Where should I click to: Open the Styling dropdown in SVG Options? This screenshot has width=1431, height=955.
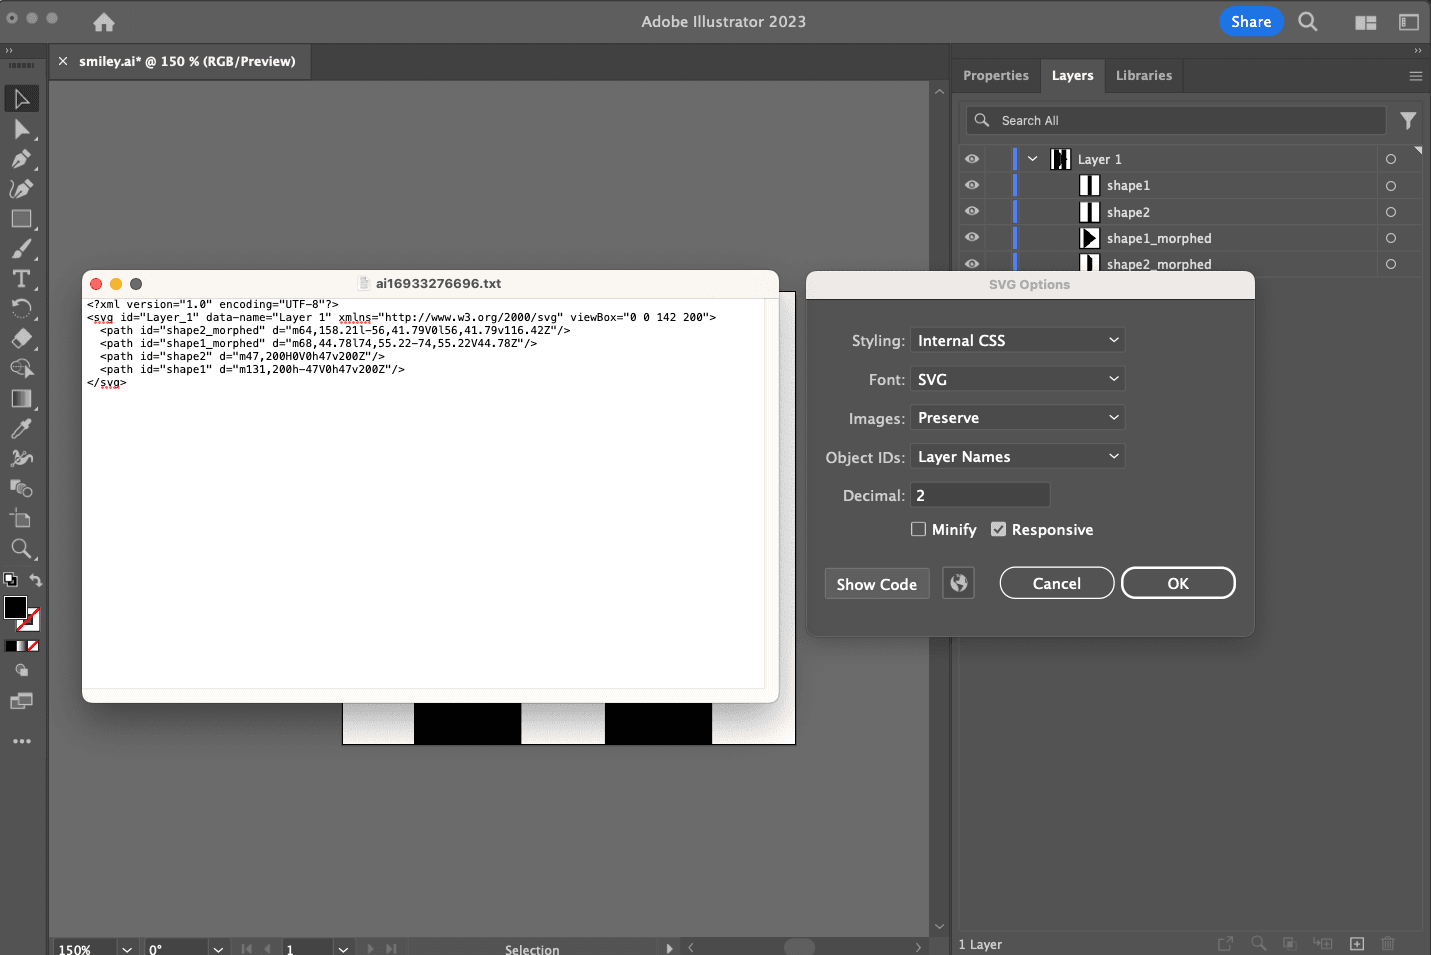click(x=1017, y=339)
